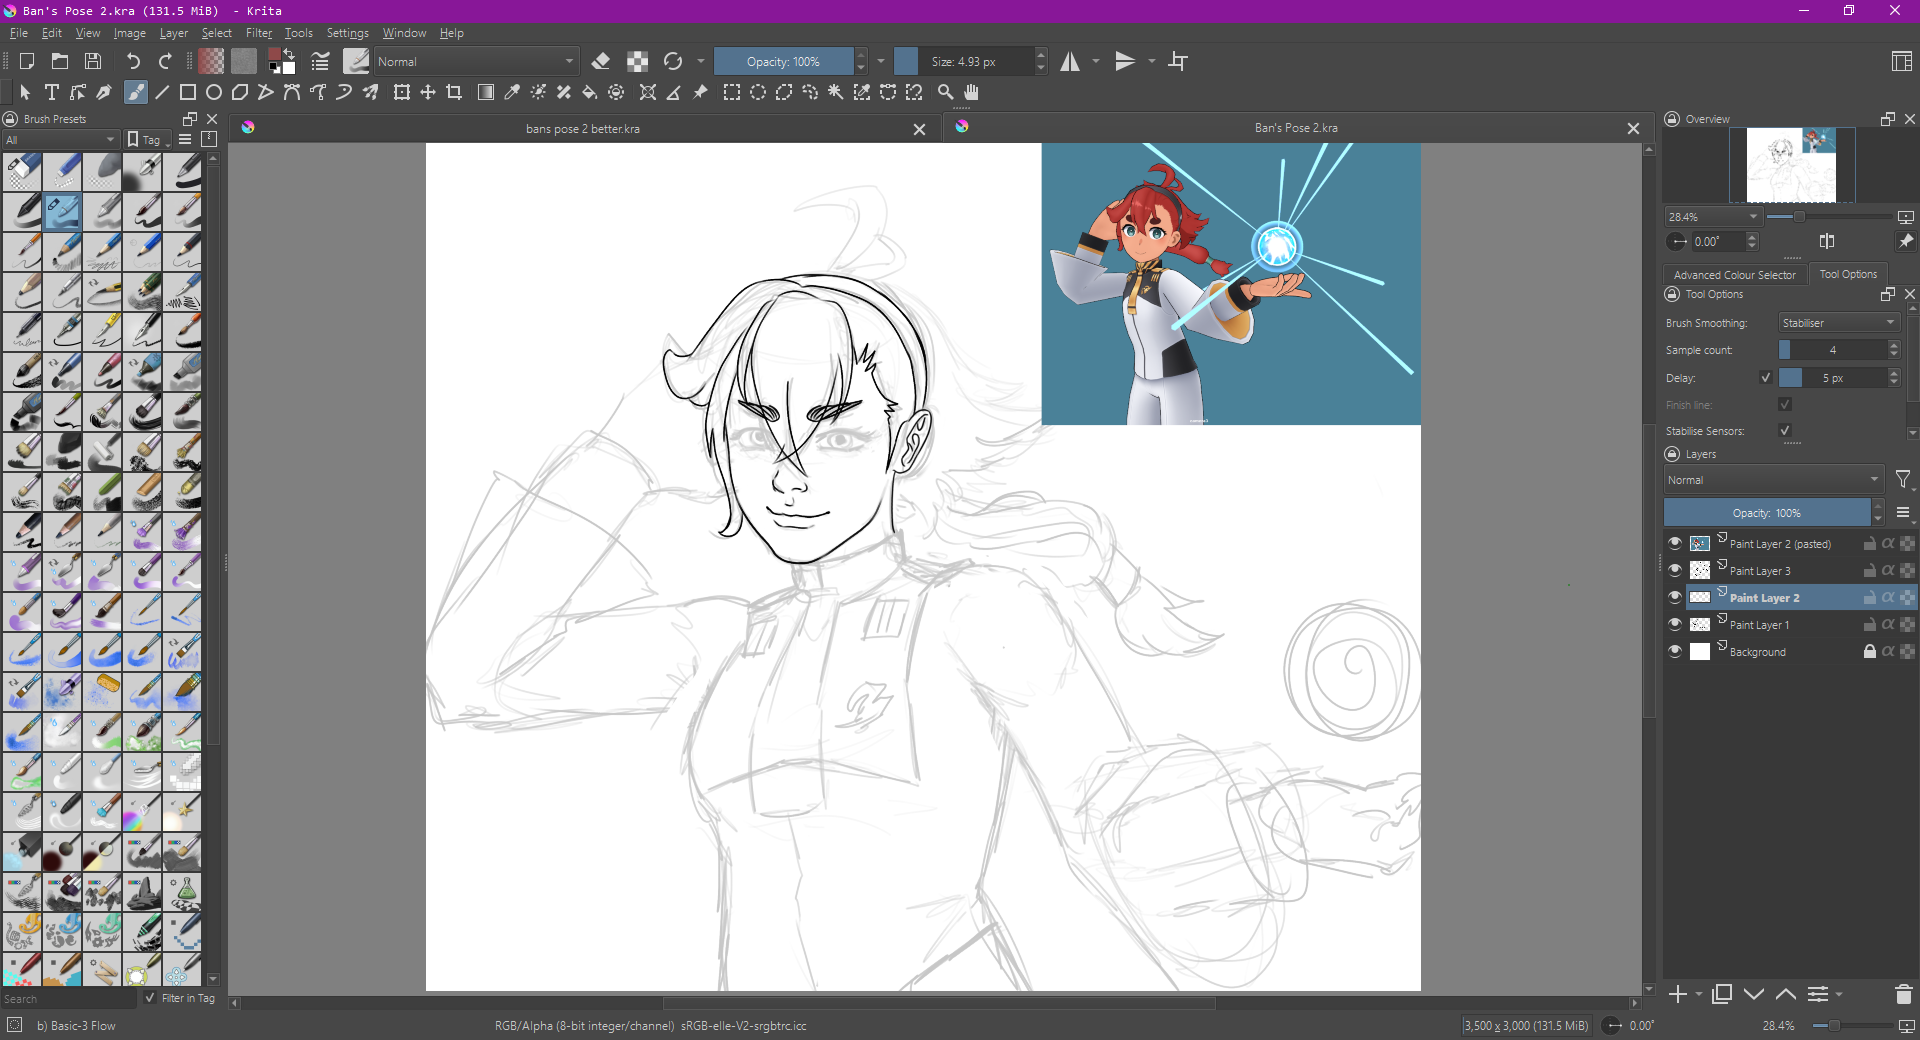This screenshot has width=1920, height=1040.
Task: Open the Overview zoom percentage dropdown
Action: tap(1712, 217)
